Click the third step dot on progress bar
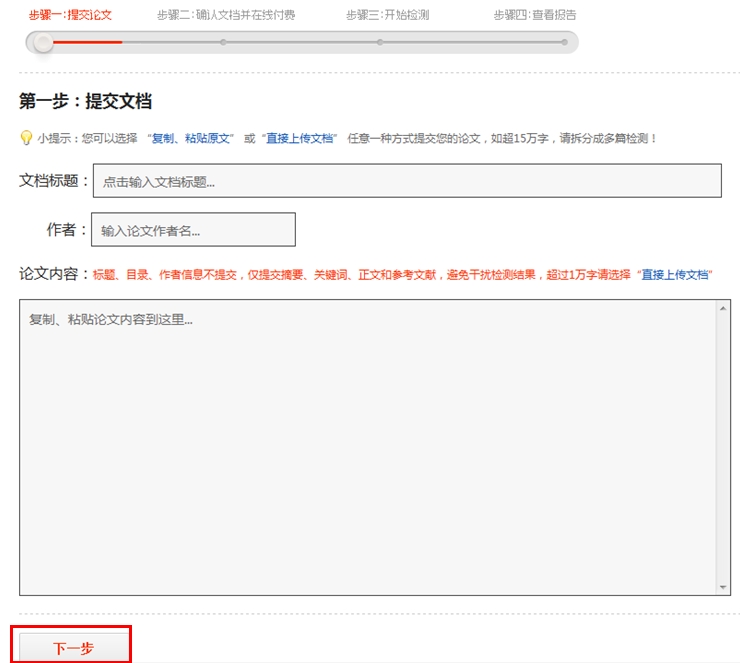The image size is (740, 663). [380, 42]
